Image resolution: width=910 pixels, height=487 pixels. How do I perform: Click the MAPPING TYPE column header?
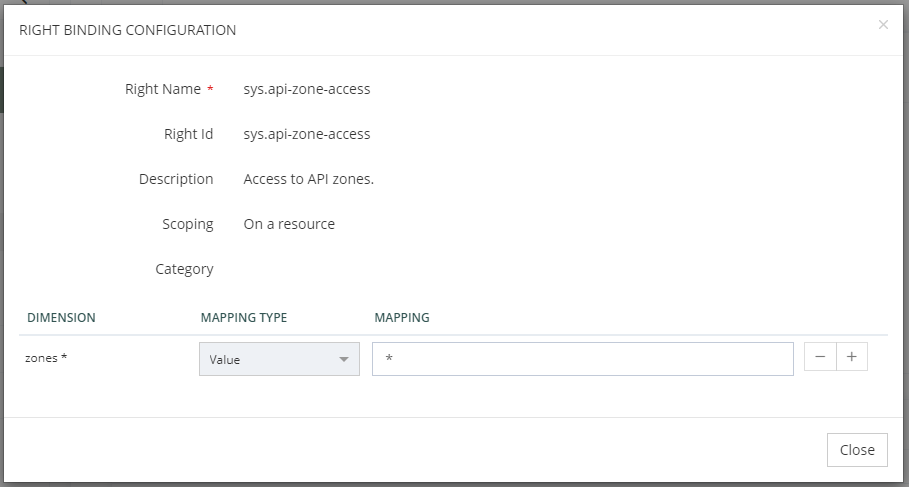(243, 318)
